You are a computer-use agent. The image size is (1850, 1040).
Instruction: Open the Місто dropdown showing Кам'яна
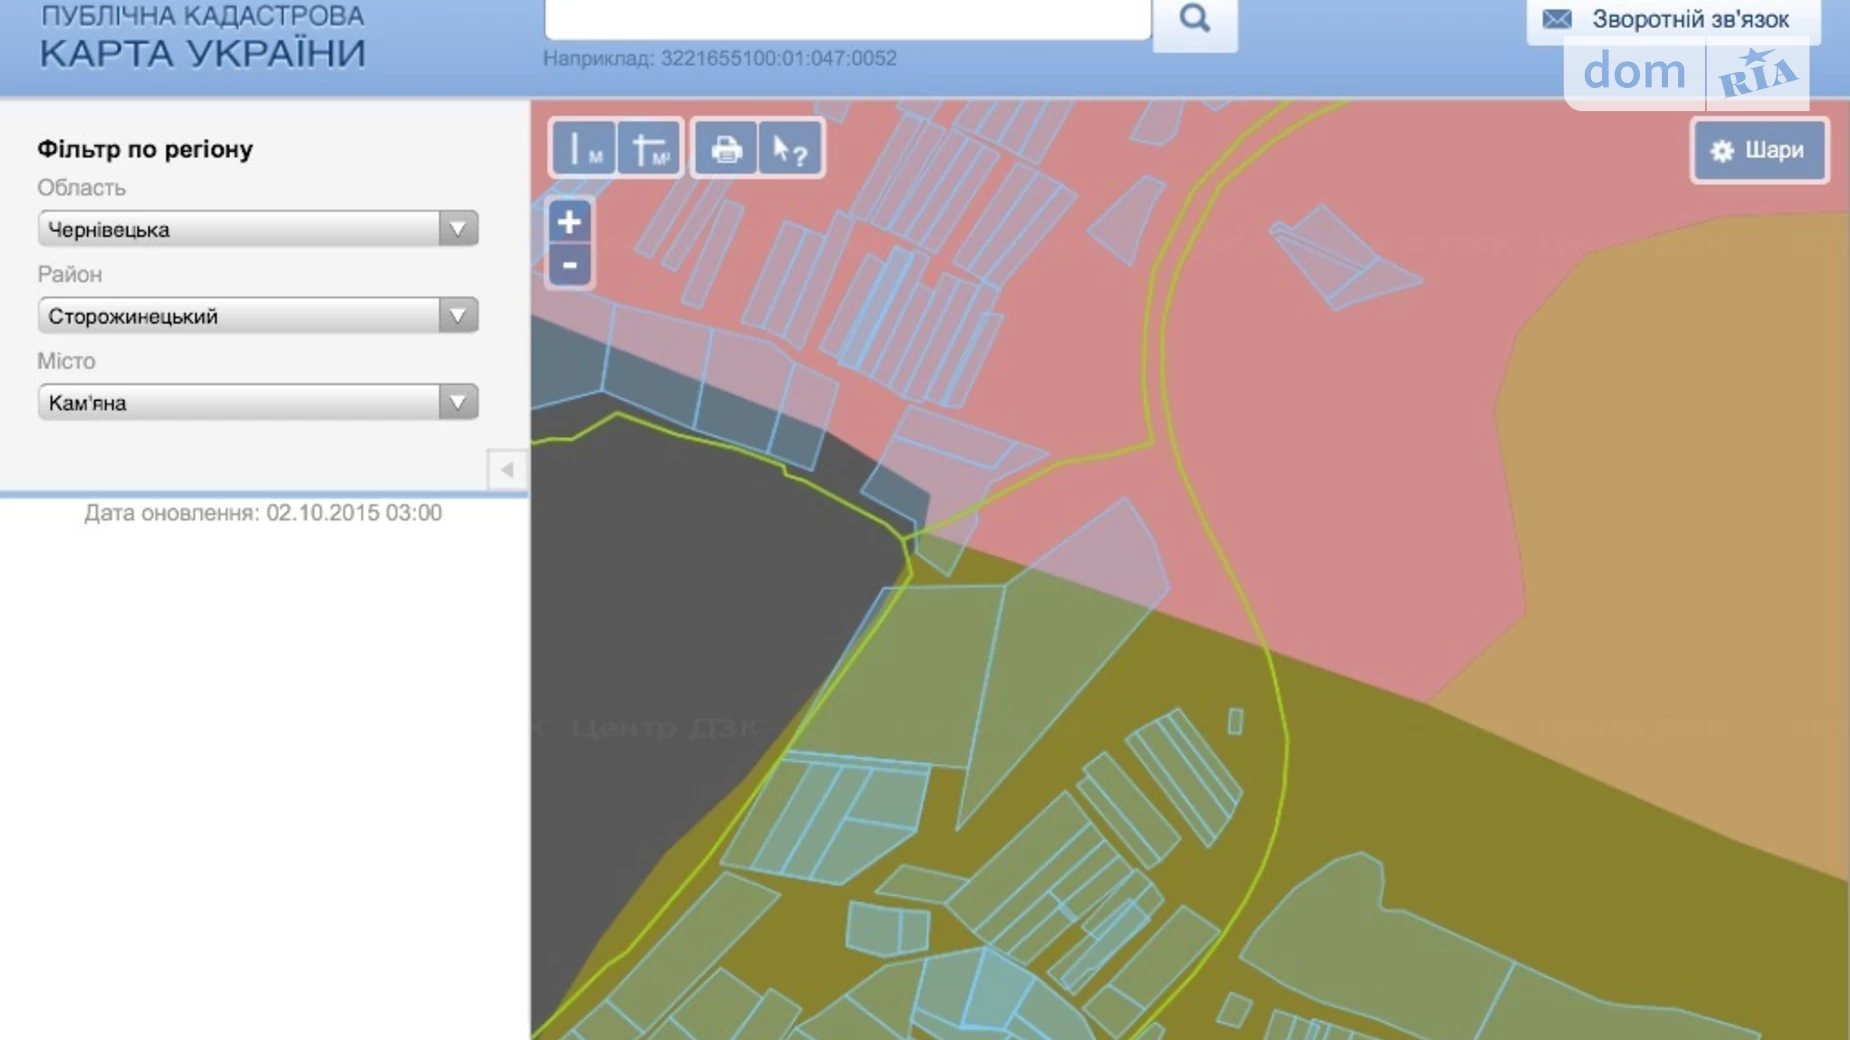coord(258,403)
